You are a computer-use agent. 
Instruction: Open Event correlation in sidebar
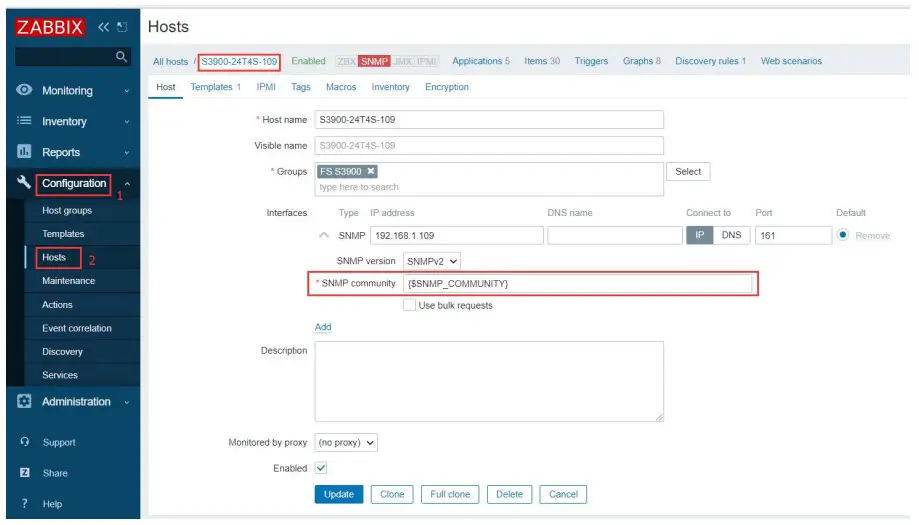point(77,328)
